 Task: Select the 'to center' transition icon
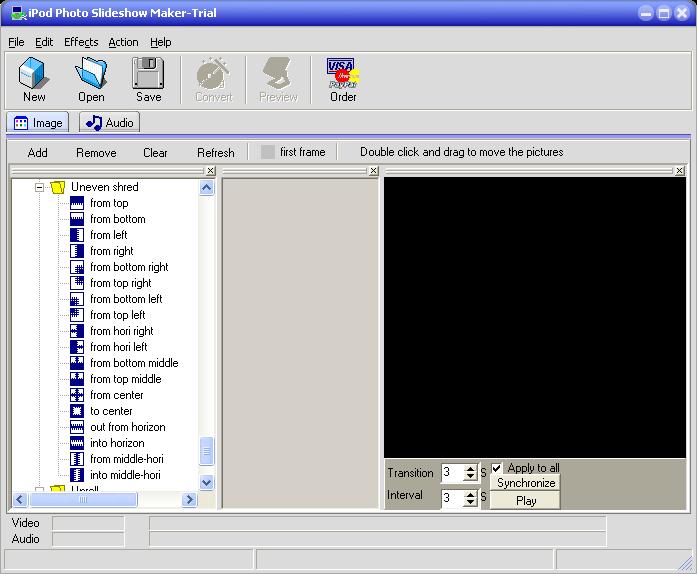pos(77,411)
